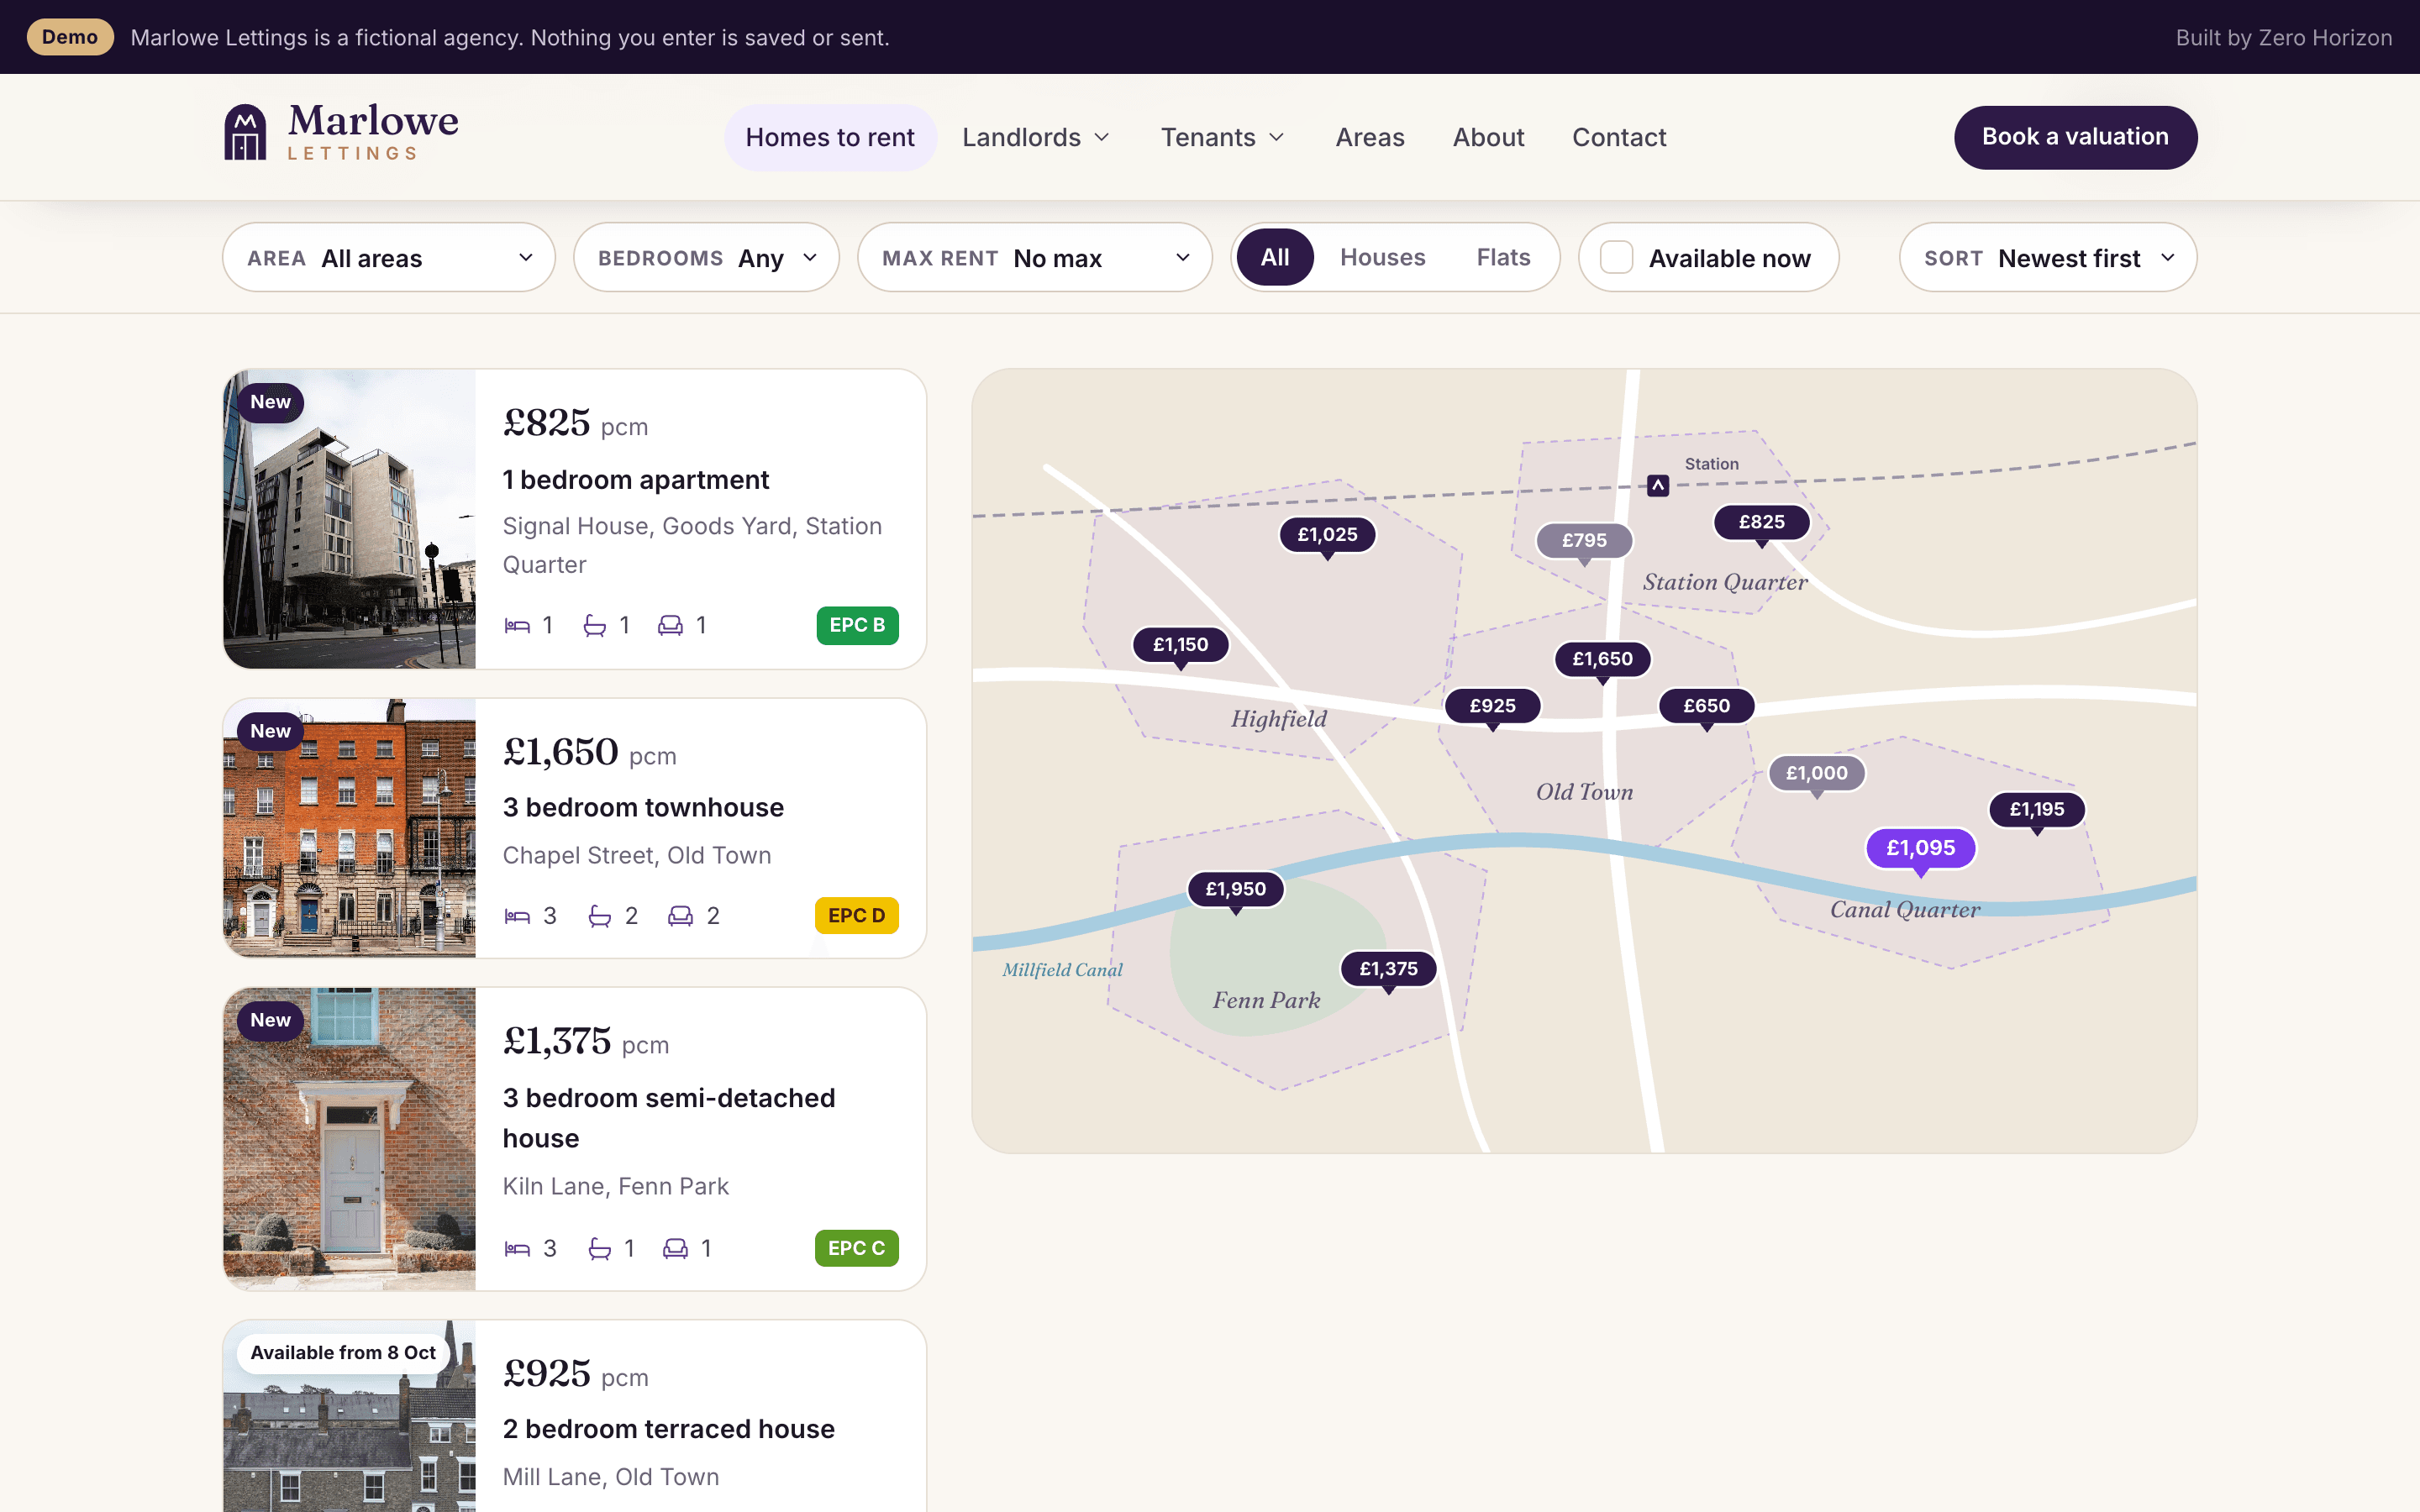Expand the Landlords navigation menu

[x=1036, y=137]
